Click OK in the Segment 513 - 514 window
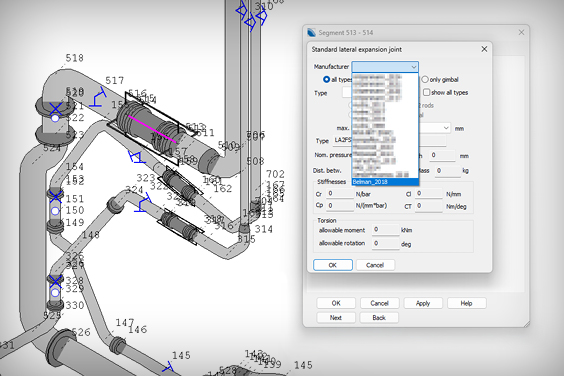This screenshot has height=376, width=564. click(336, 303)
